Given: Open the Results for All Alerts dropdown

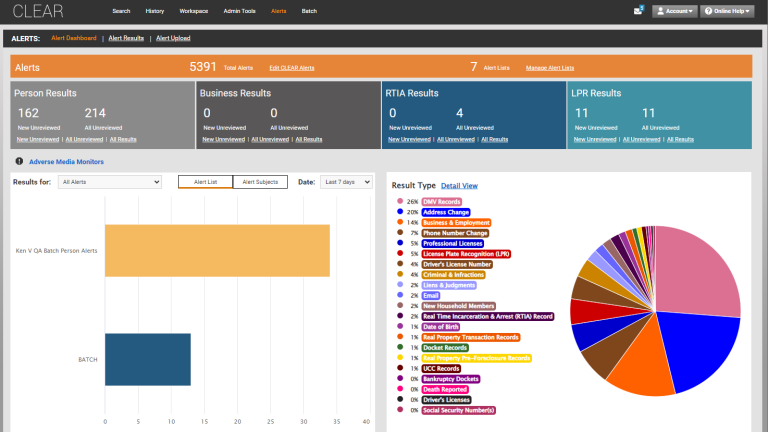Looking at the screenshot, I should [x=110, y=182].
